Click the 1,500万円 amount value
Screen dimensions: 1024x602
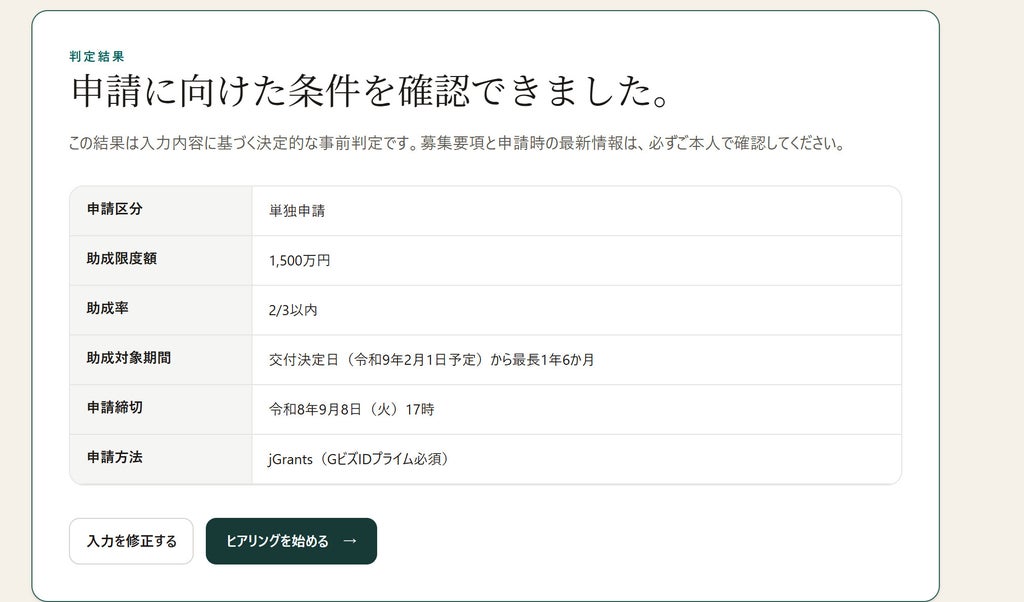click(x=299, y=261)
